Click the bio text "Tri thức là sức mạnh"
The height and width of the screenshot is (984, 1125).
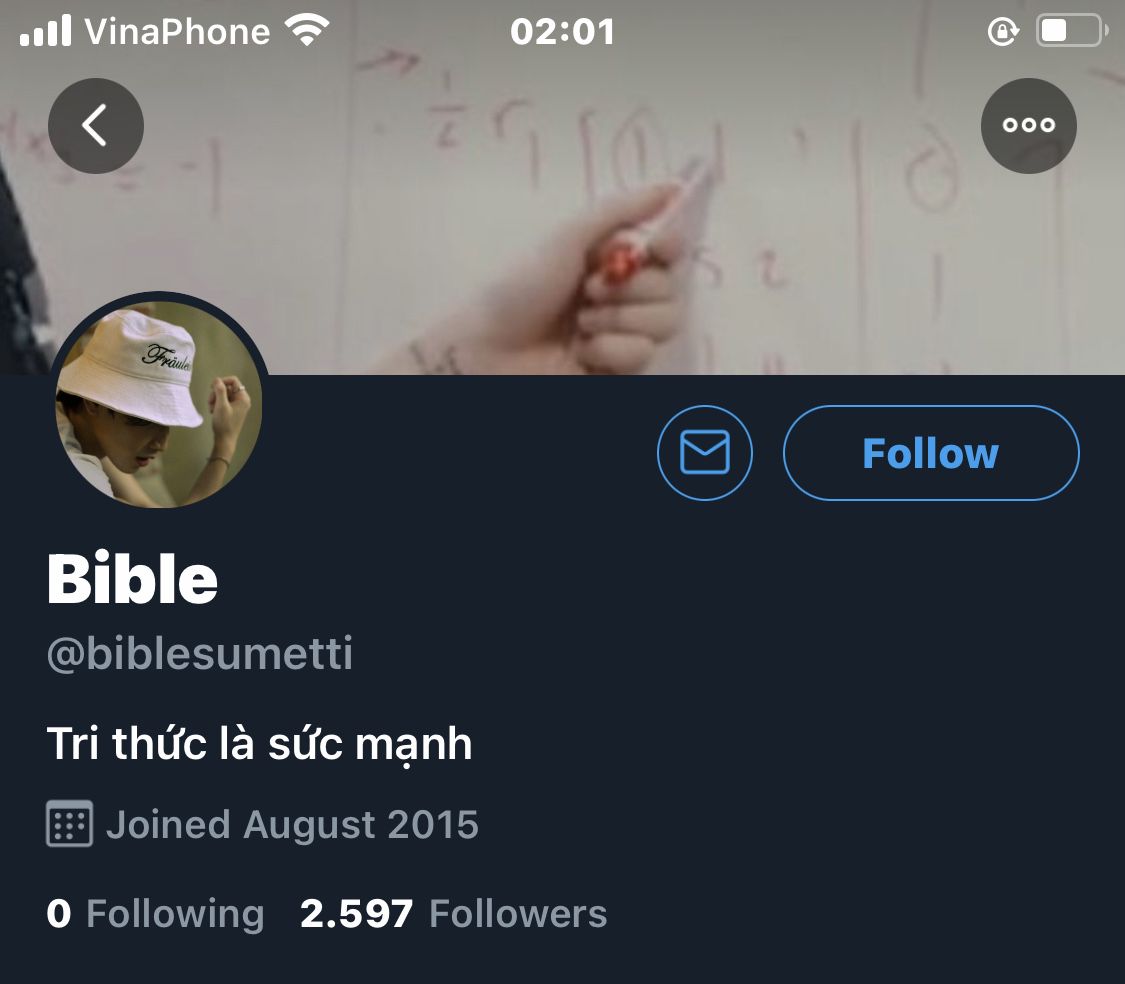pyautogui.click(x=259, y=744)
